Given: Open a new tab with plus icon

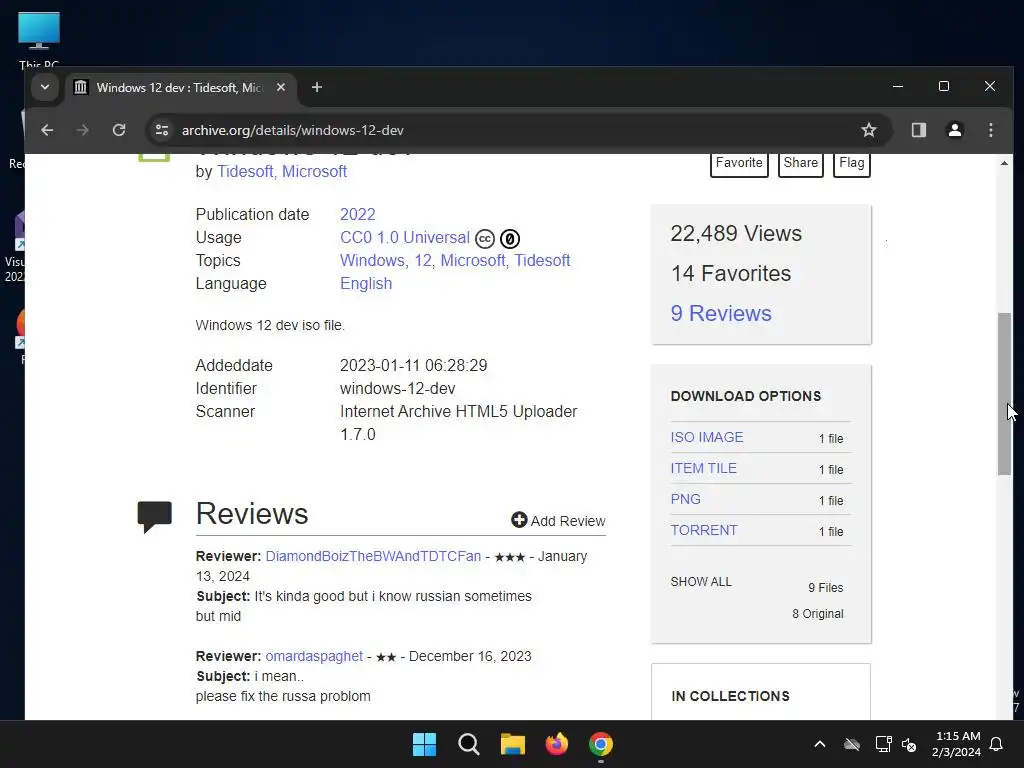Looking at the screenshot, I should point(317,87).
